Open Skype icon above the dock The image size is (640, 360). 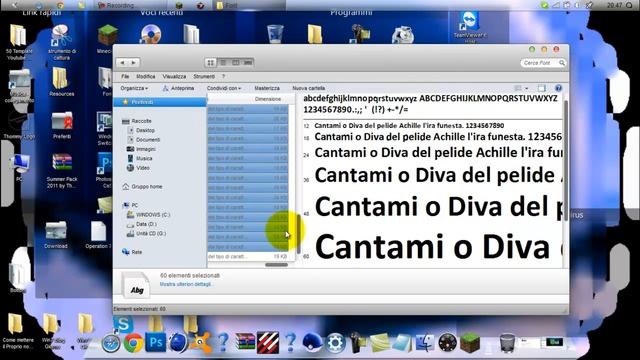123,324
